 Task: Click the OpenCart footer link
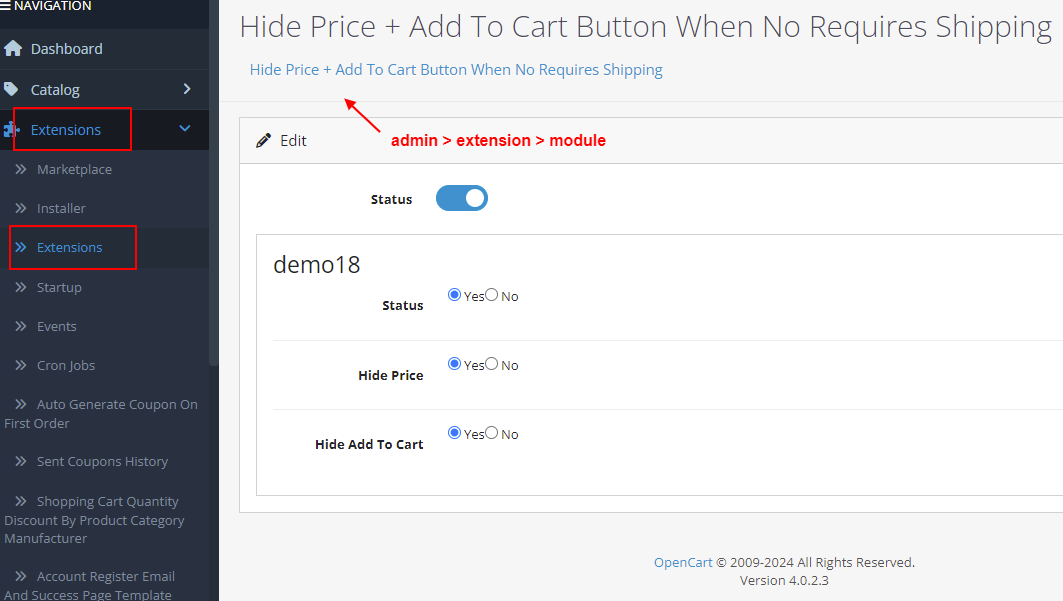[683, 562]
